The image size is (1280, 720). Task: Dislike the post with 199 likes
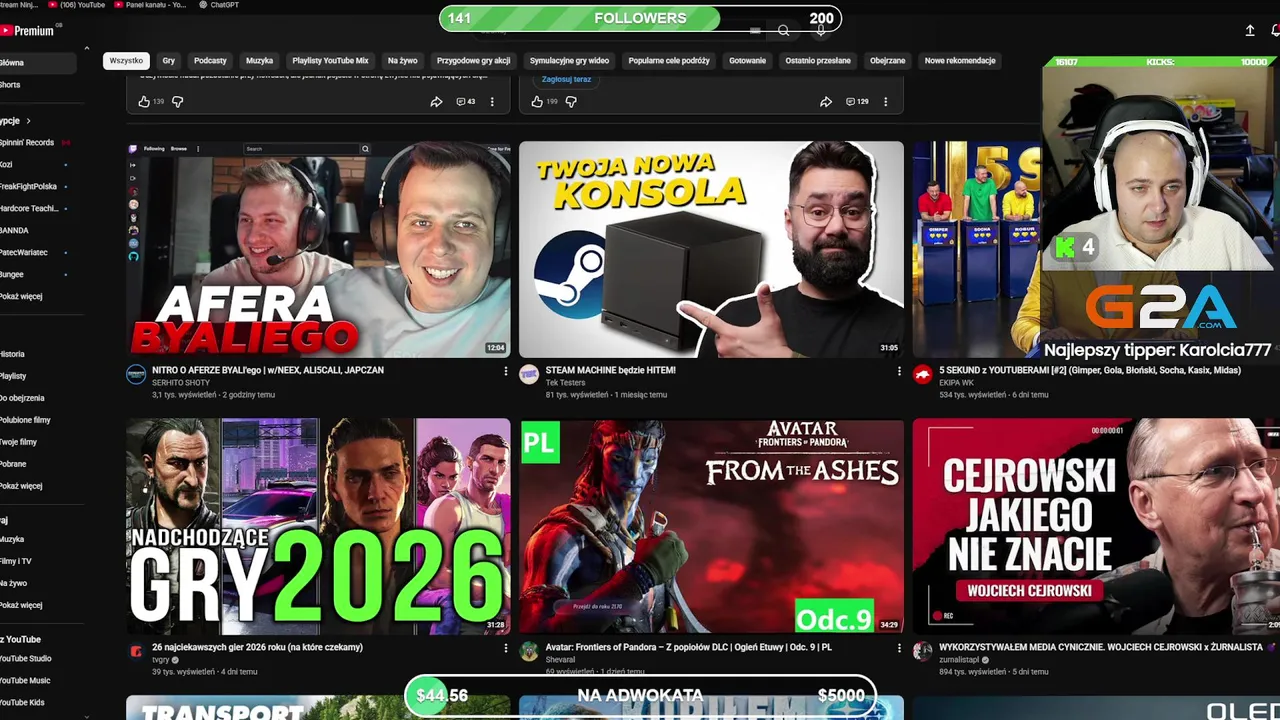[571, 102]
